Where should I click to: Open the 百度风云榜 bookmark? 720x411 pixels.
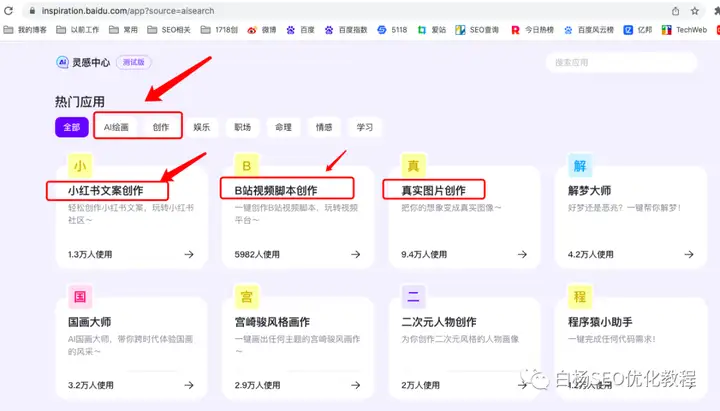(589, 30)
